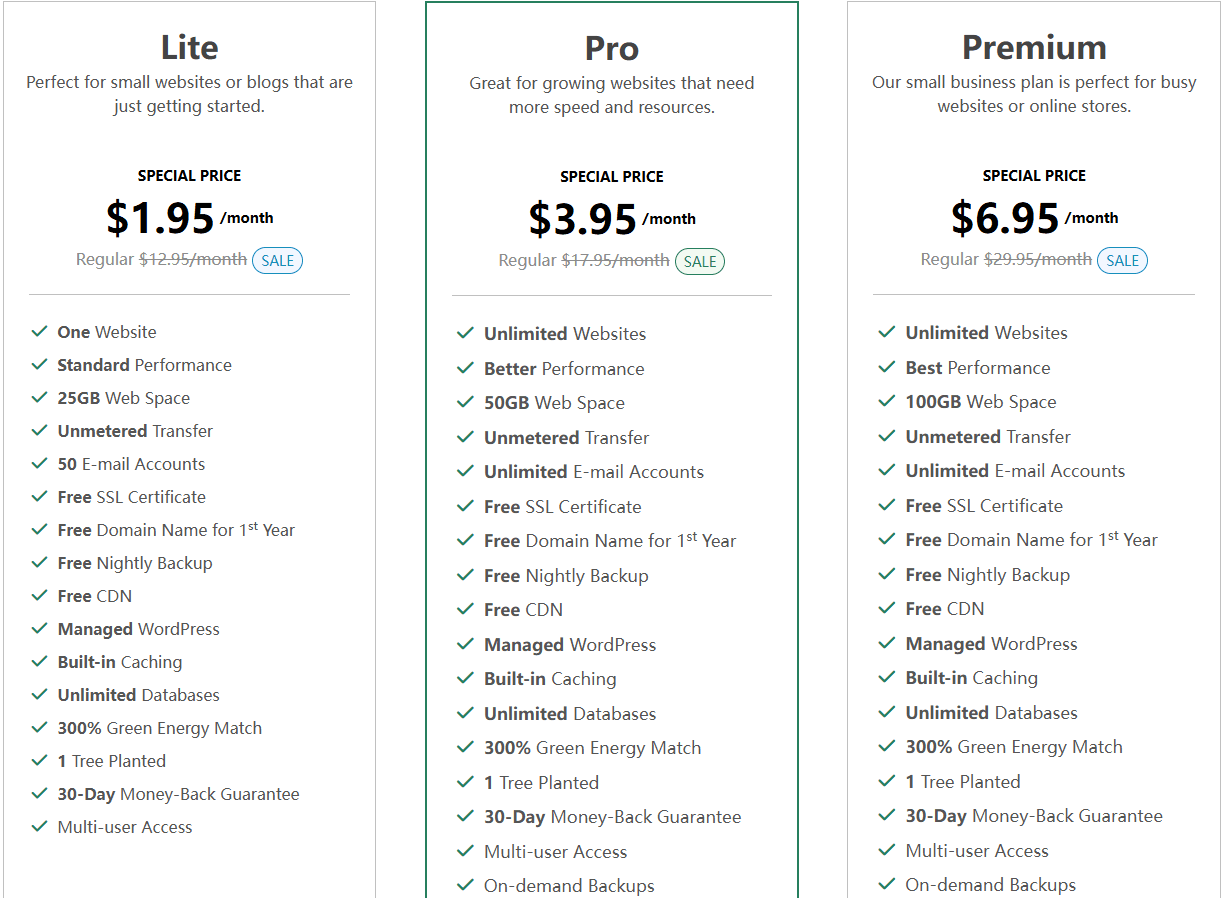
Task: Click the checkmark beside Lite's One Website
Action: (x=40, y=331)
